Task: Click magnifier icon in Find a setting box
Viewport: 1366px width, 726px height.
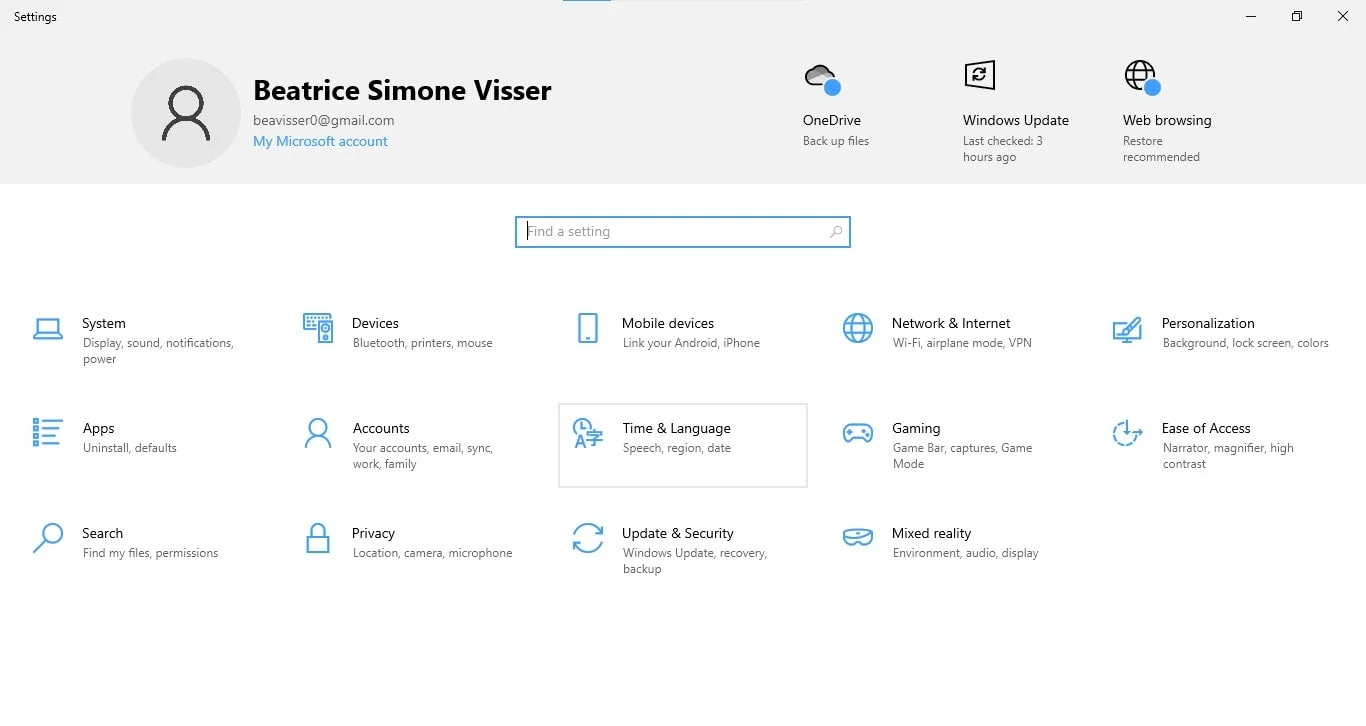Action: click(x=836, y=232)
